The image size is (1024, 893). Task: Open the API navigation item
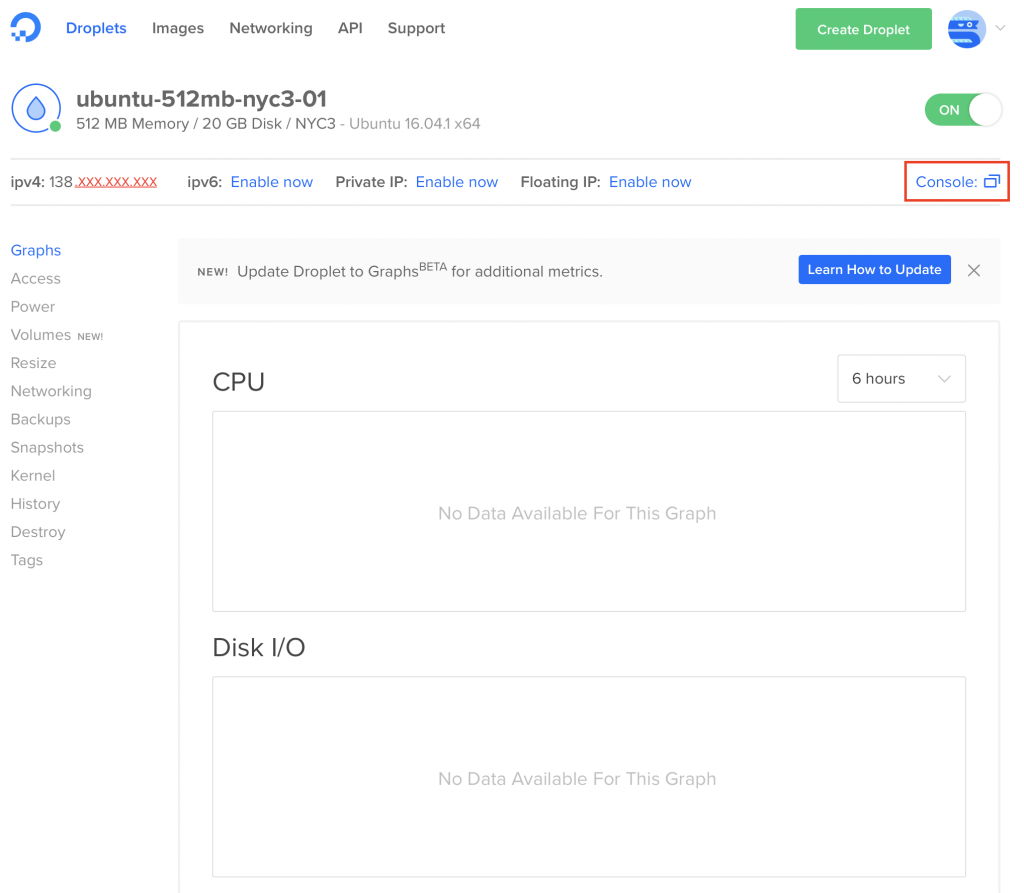(350, 28)
